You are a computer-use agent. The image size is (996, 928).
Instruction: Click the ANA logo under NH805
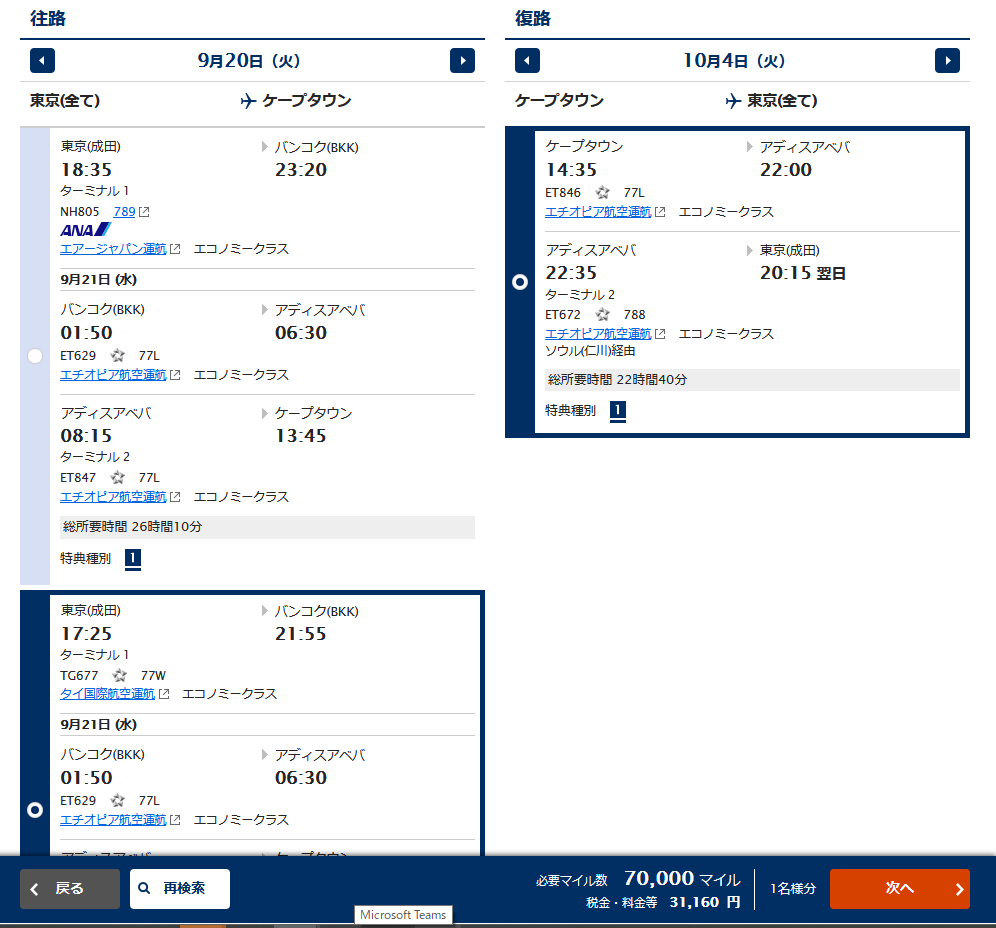pos(86,230)
